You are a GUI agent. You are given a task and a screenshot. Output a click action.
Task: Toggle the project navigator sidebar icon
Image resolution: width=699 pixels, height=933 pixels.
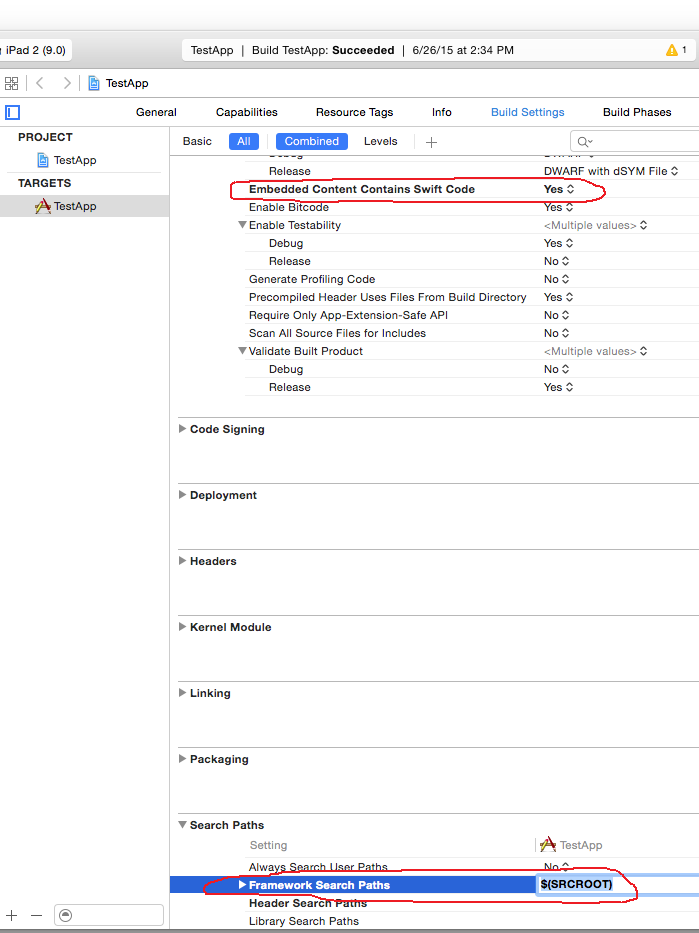[12, 113]
